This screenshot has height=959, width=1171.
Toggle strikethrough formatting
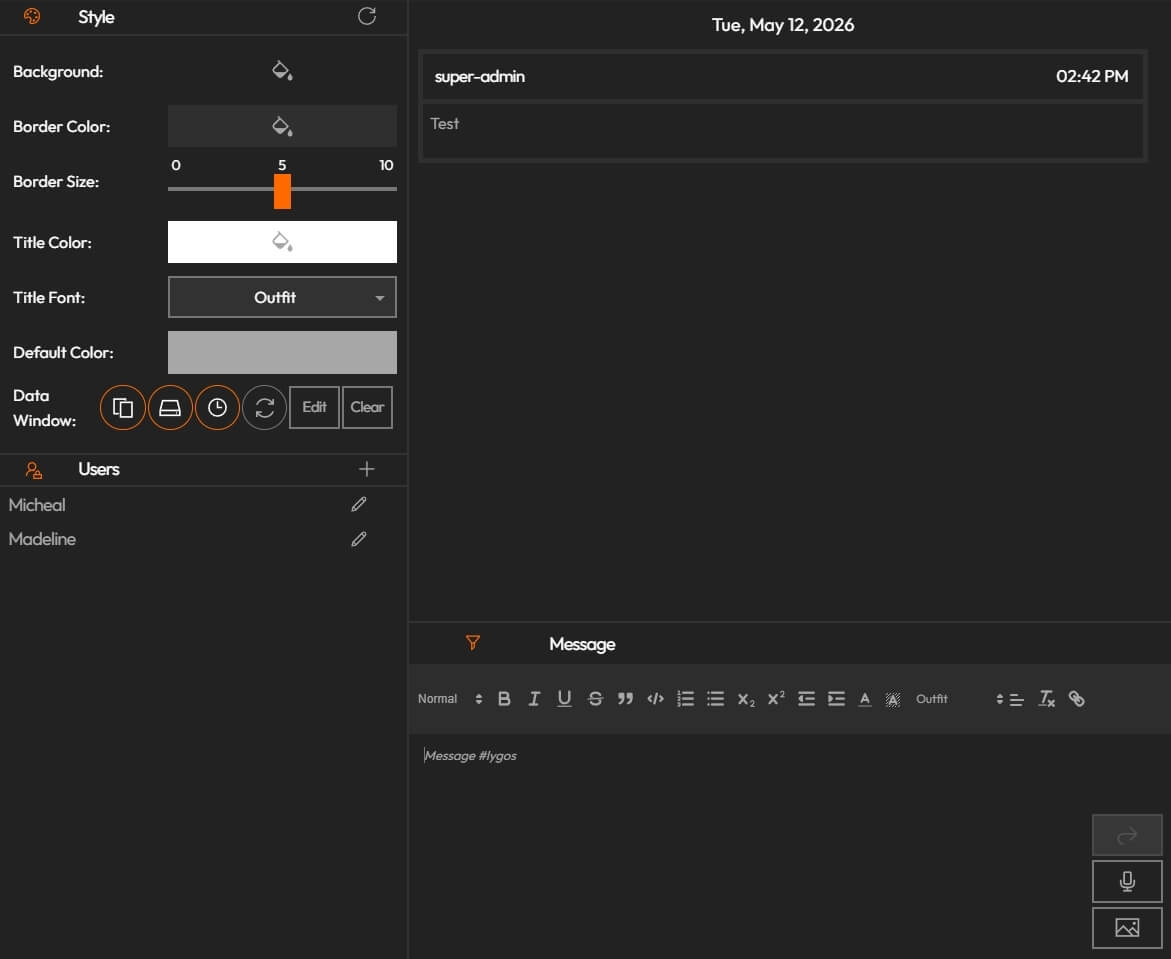pos(595,699)
